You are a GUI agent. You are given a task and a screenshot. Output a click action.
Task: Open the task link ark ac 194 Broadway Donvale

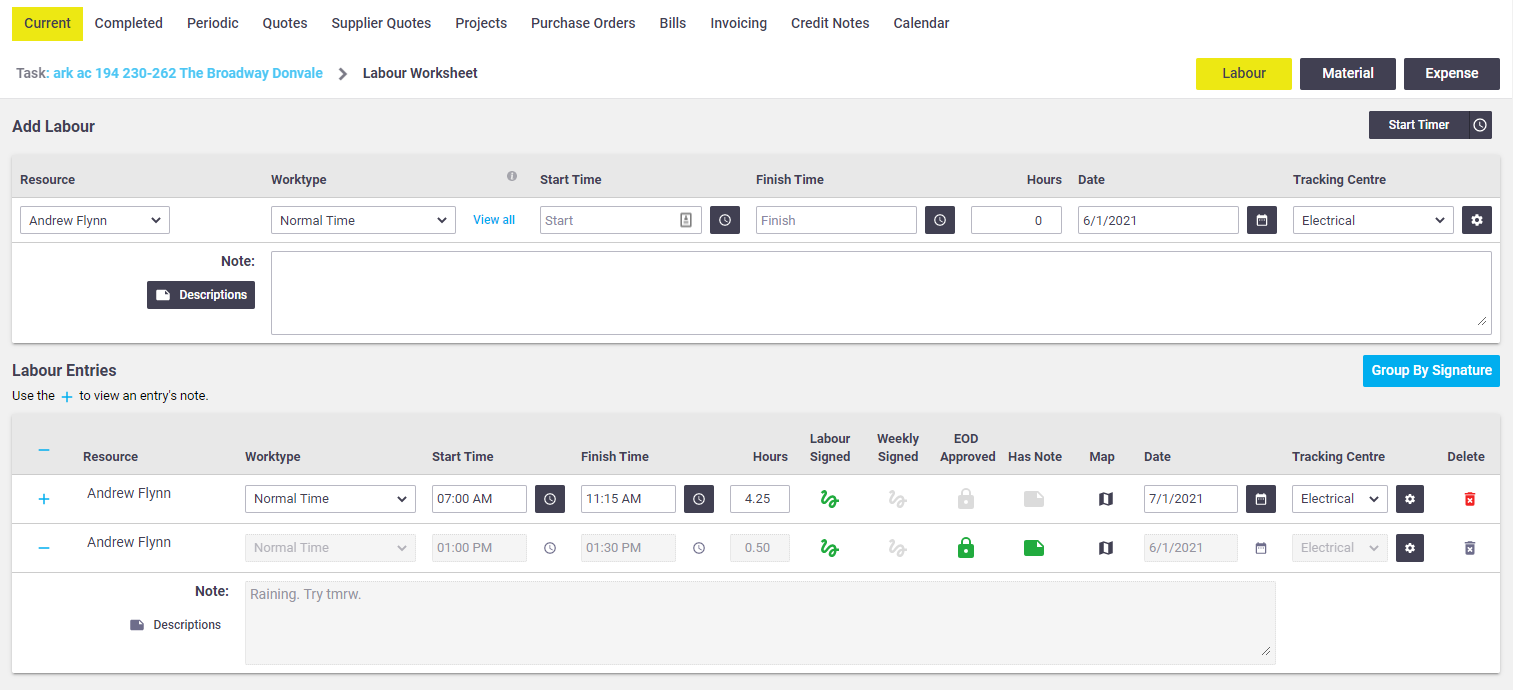(x=188, y=73)
